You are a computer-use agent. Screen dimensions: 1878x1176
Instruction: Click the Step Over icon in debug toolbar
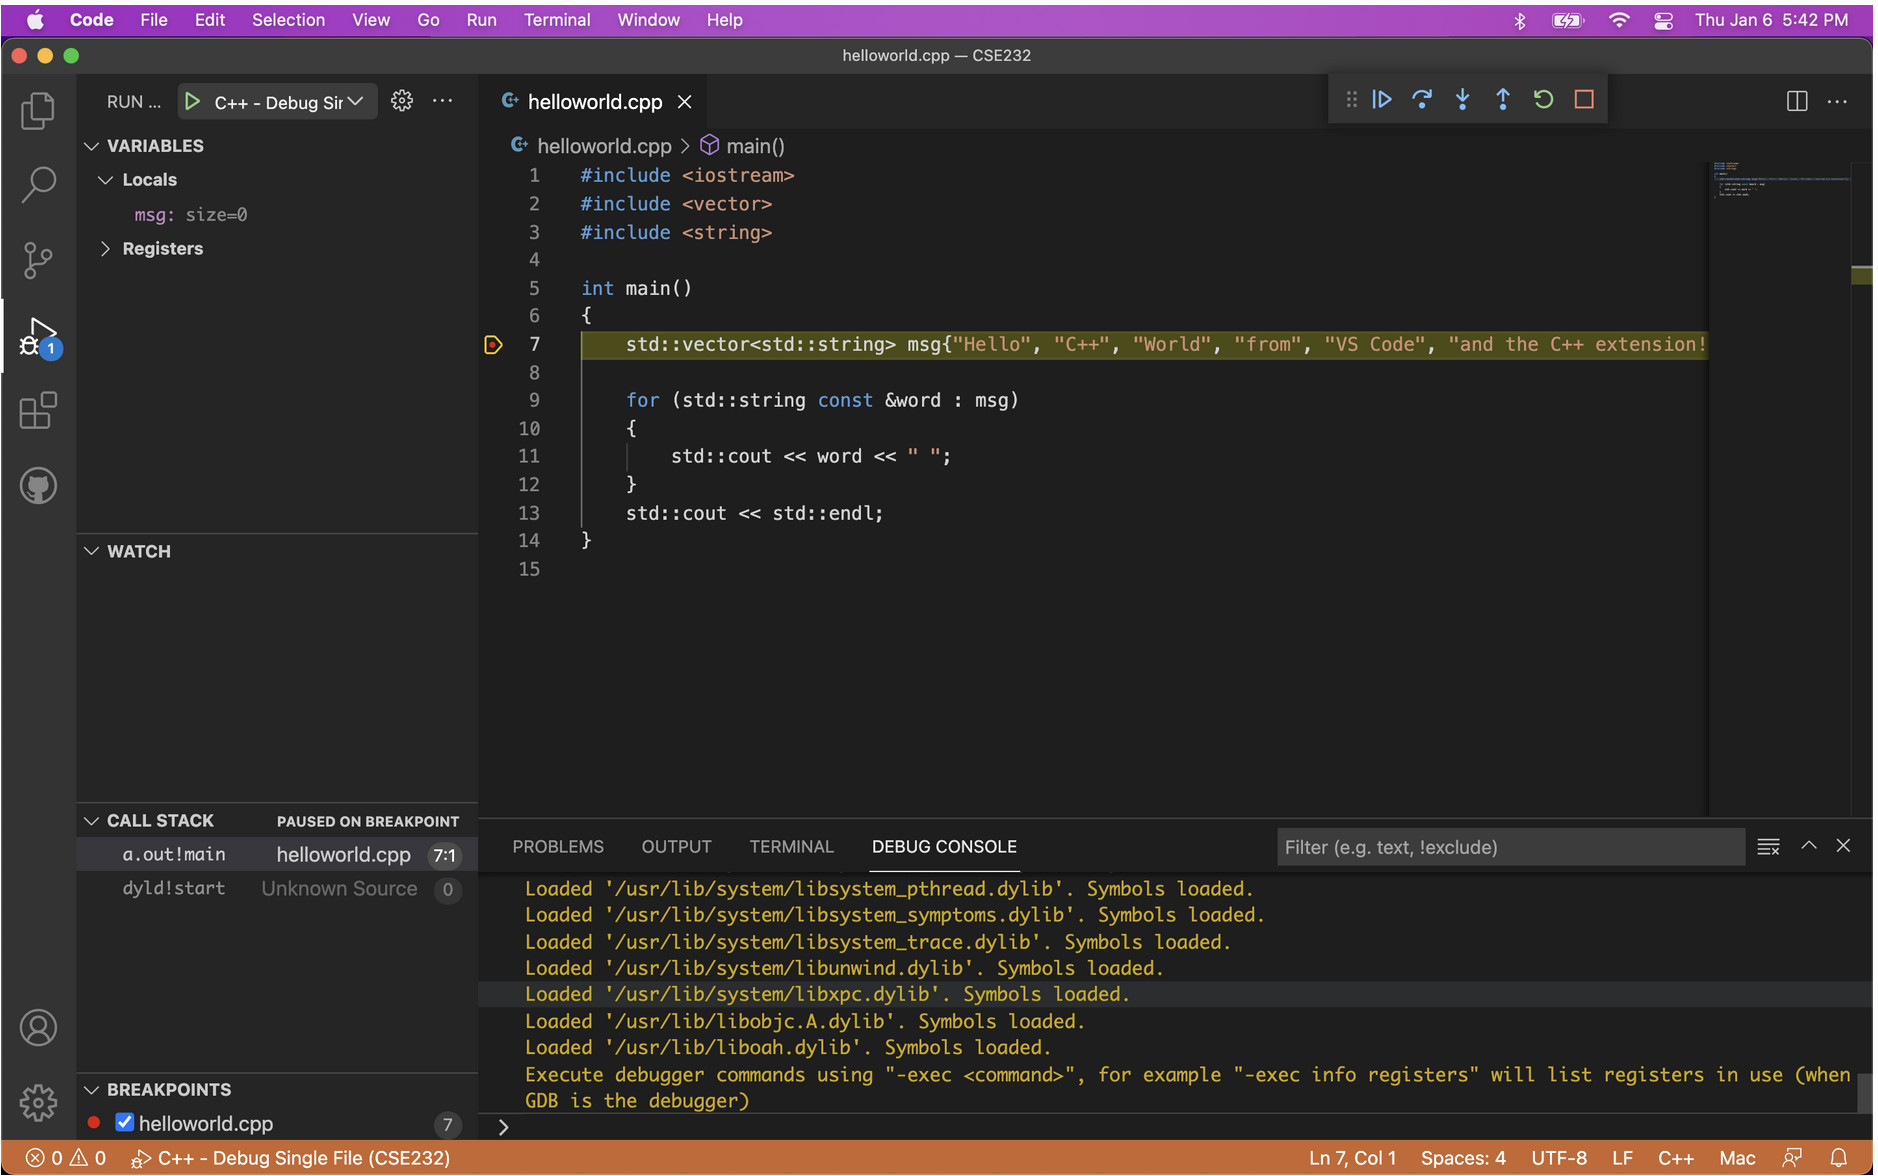click(1422, 99)
